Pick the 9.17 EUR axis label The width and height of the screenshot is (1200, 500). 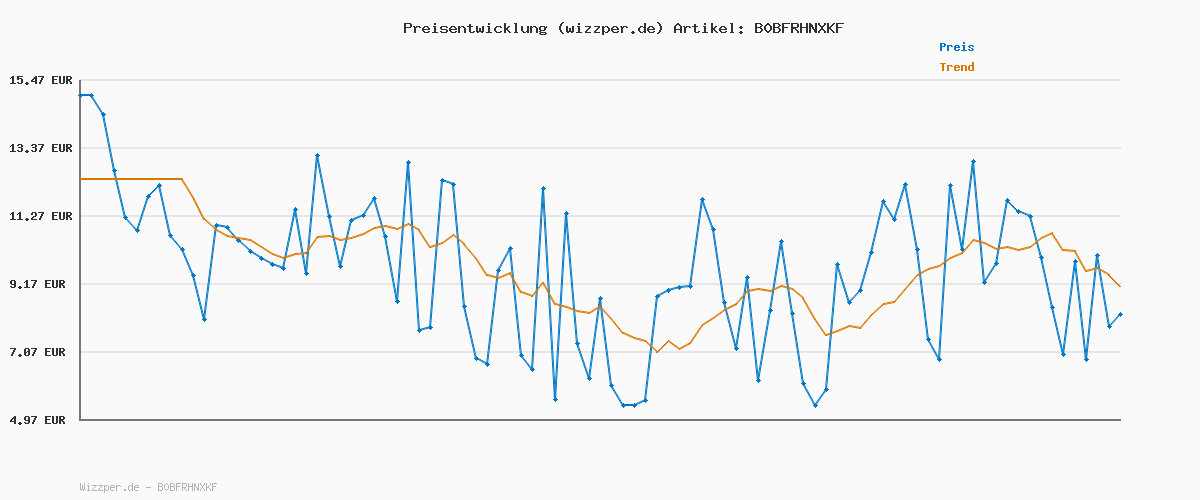[40, 284]
